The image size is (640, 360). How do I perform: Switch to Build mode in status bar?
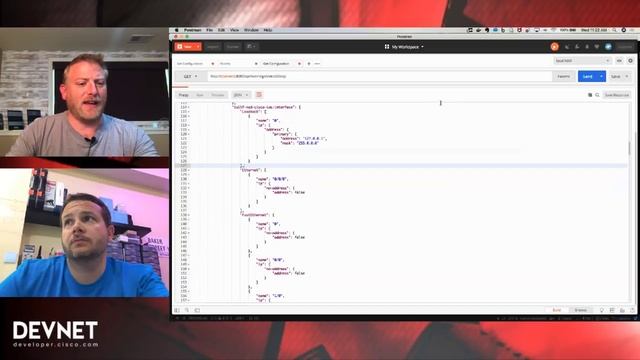click(x=557, y=310)
